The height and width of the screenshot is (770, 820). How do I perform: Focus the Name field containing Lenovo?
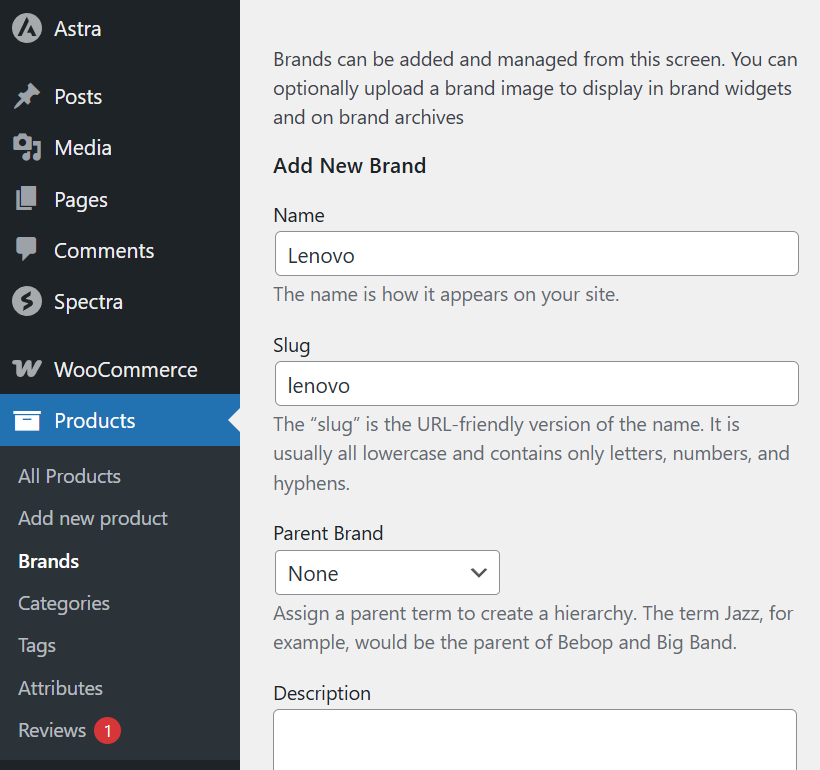(x=537, y=254)
